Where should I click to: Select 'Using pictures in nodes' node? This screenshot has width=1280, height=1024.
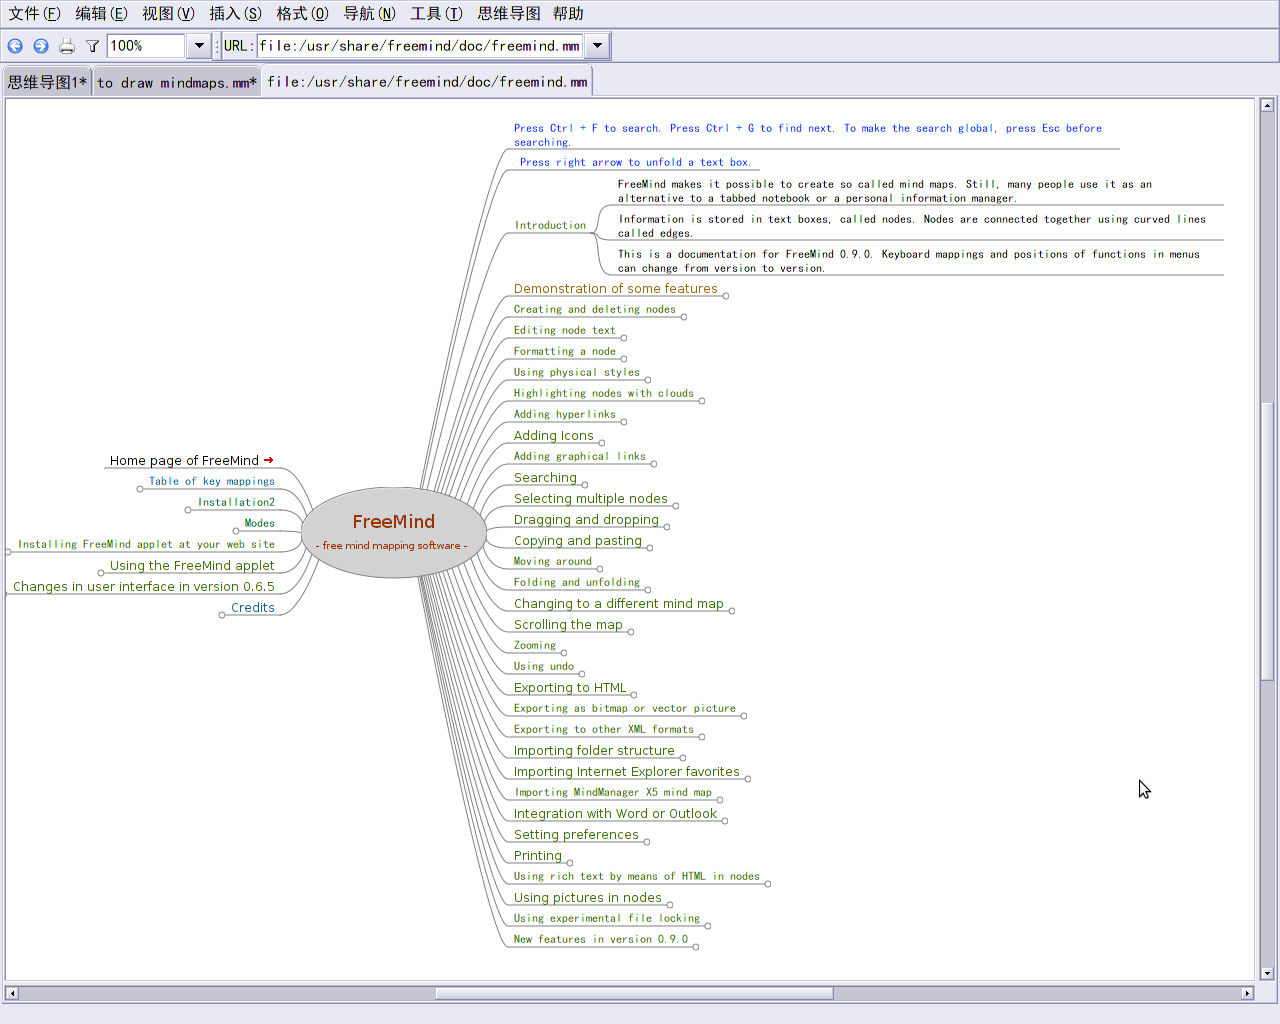coord(588,898)
